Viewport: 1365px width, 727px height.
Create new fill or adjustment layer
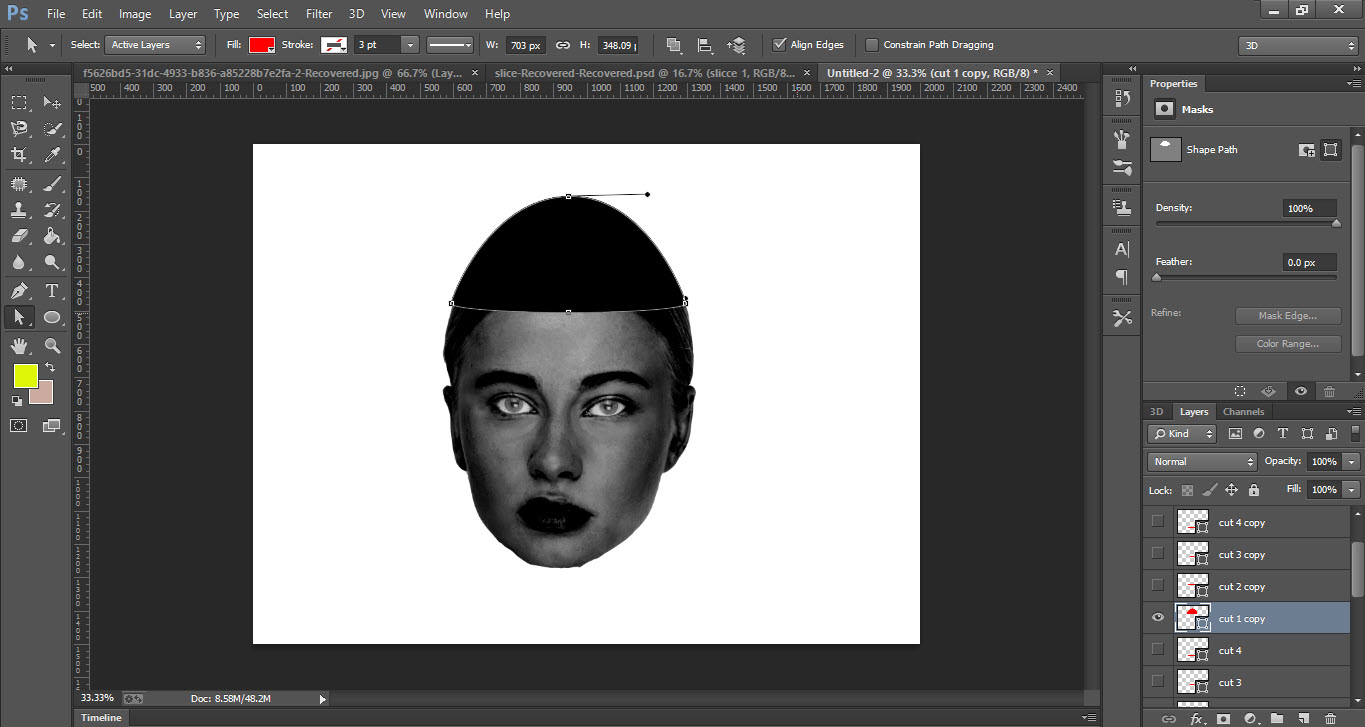click(1250, 718)
